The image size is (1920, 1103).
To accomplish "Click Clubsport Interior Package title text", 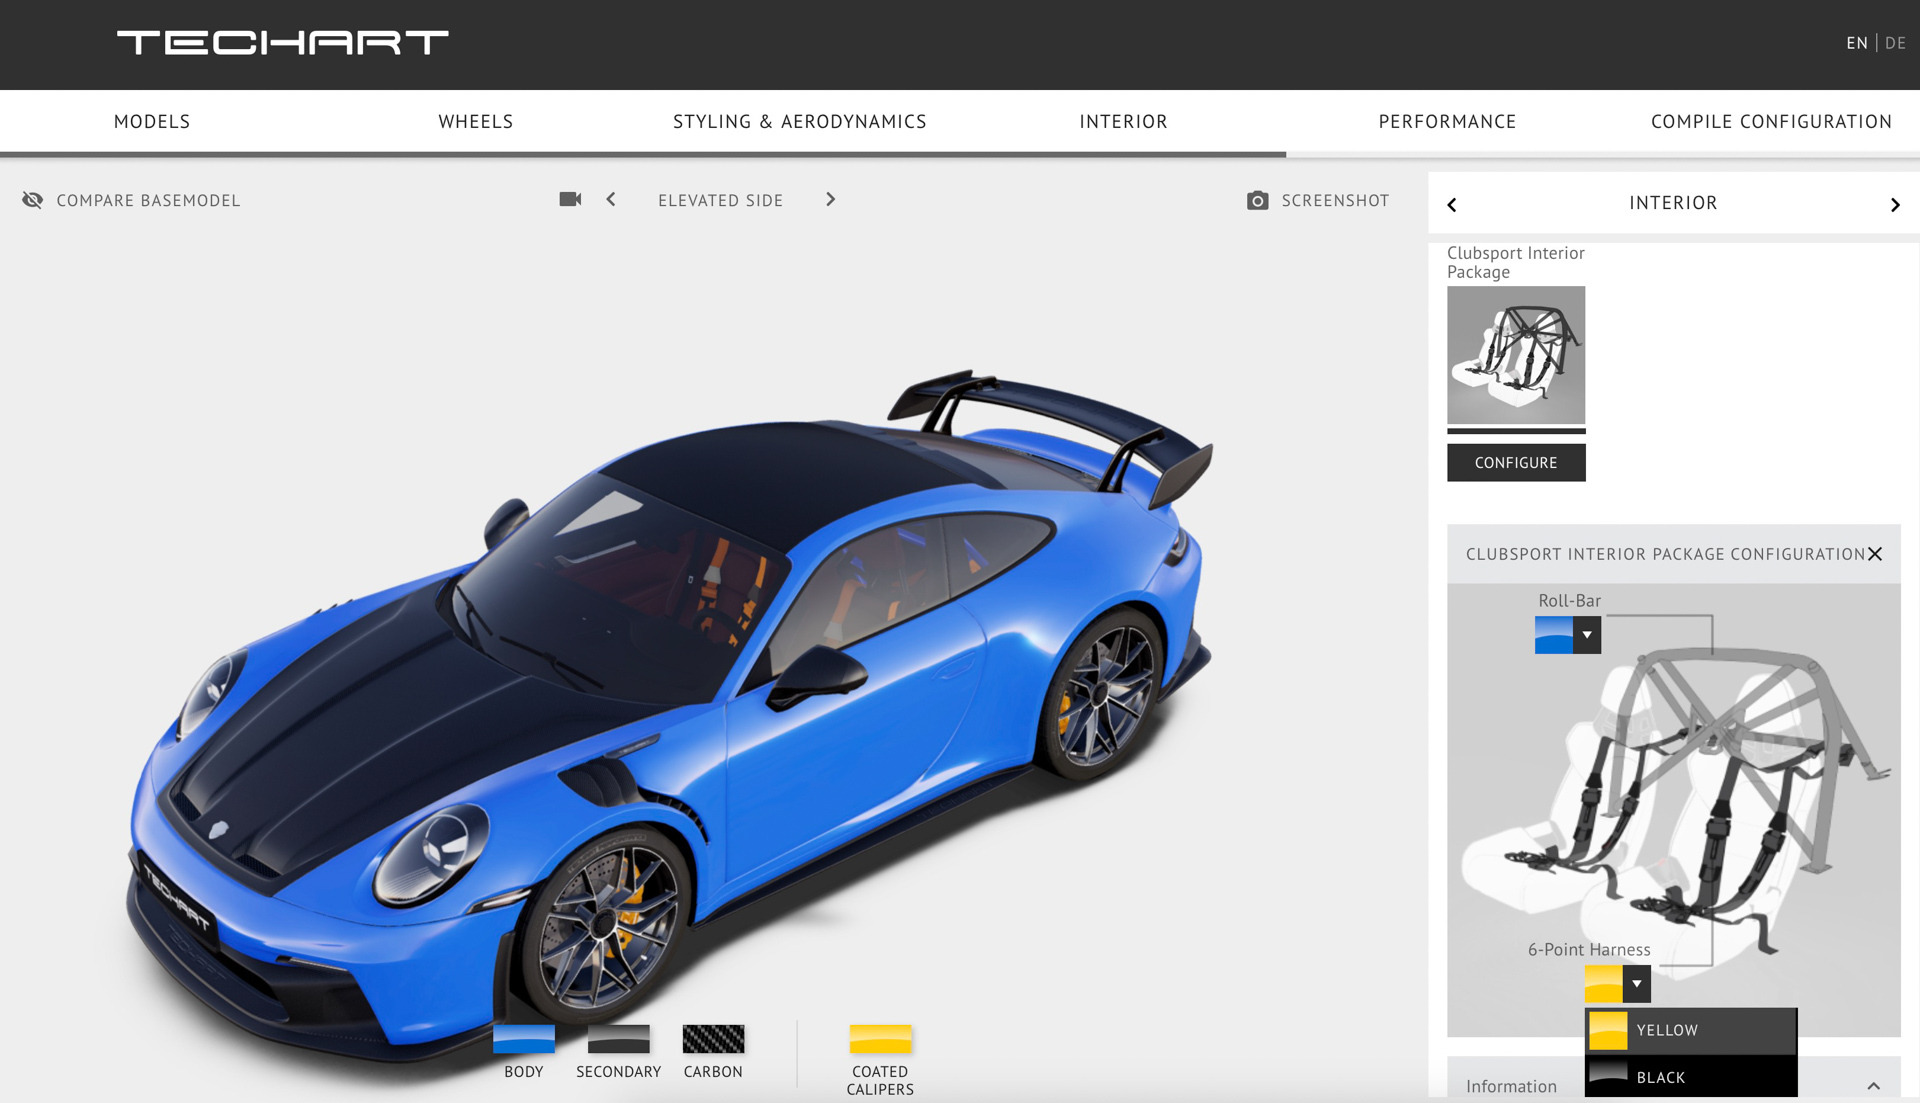I will pyautogui.click(x=1515, y=262).
